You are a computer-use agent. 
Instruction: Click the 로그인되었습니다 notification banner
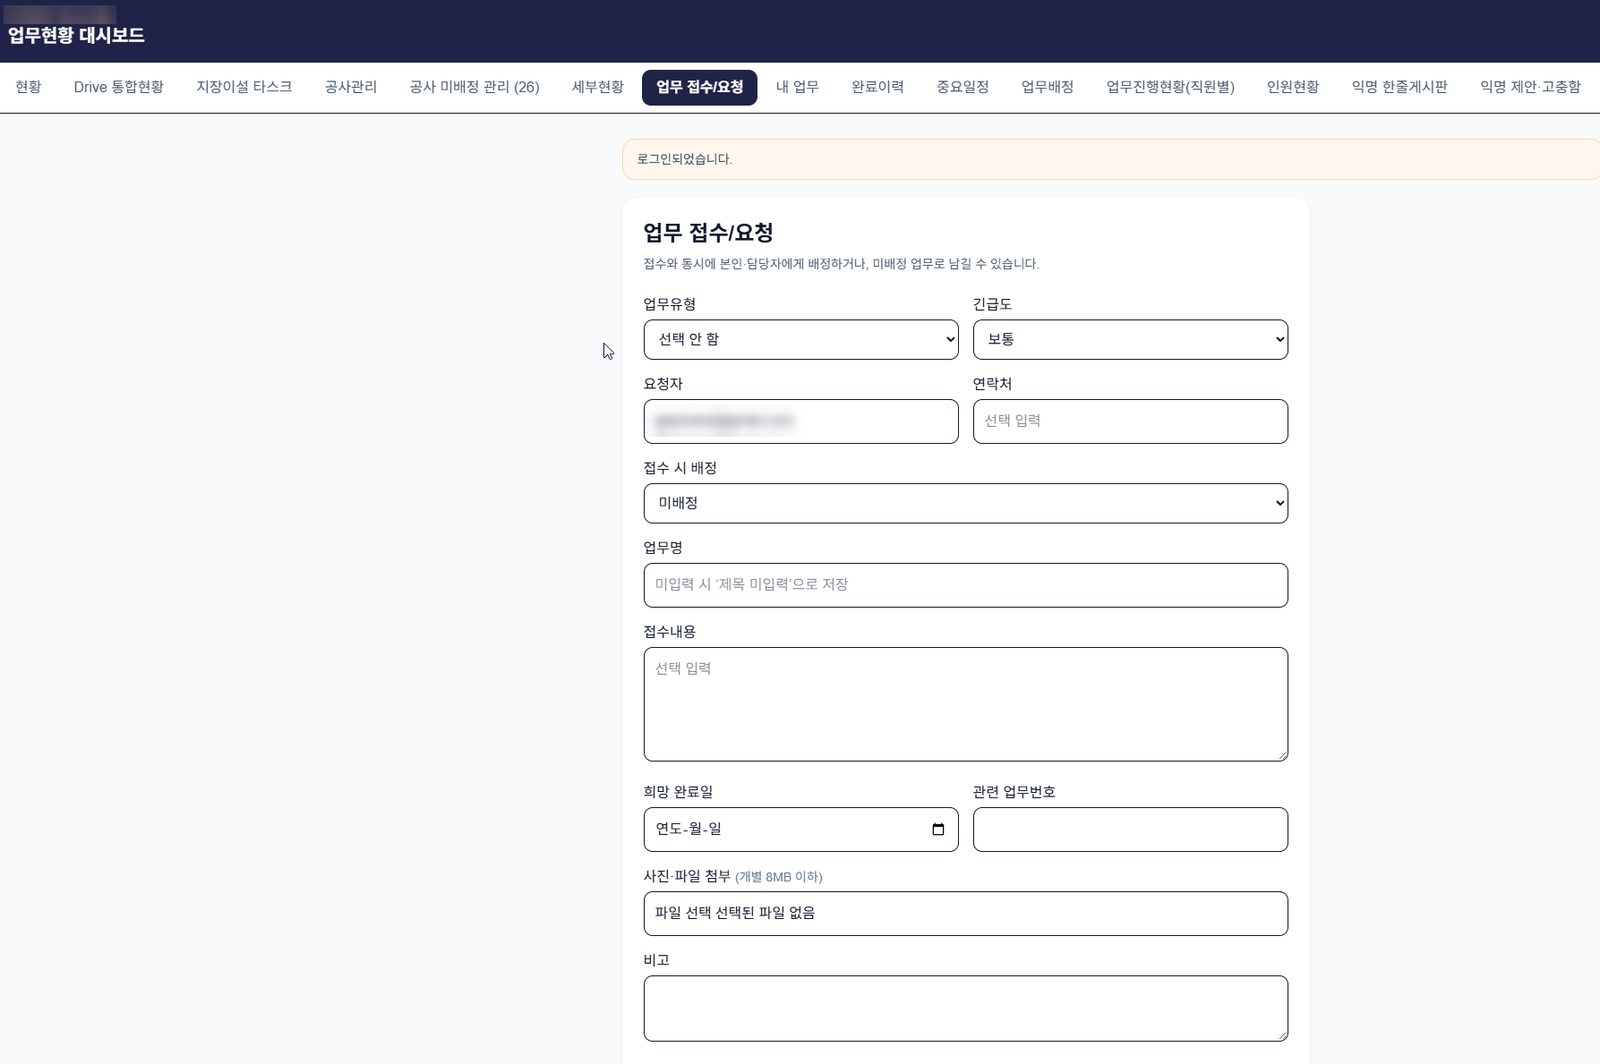tap(1110, 159)
